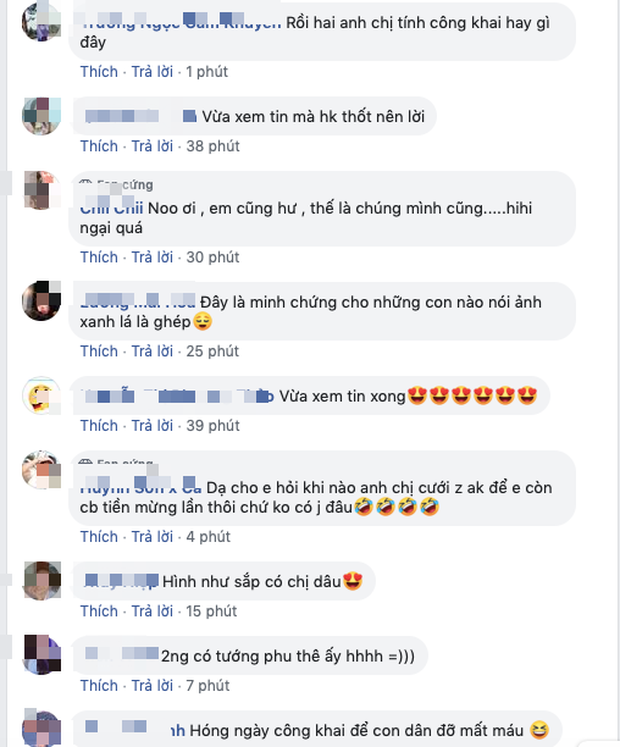Screen dimensions: 620x747
Task: Like the comment posted 1 phút ago
Action: click(99, 71)
